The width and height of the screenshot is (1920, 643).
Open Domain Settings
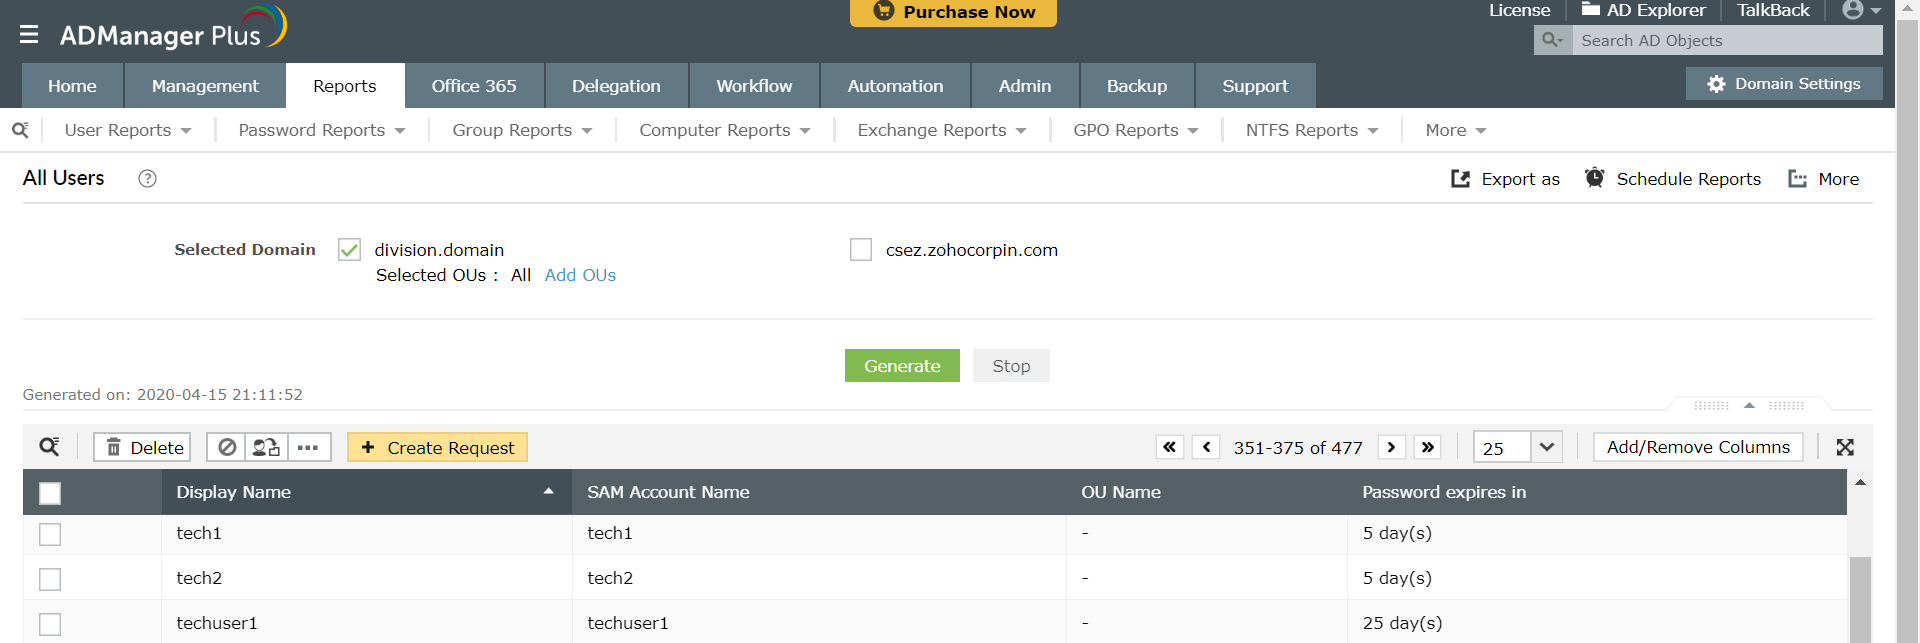pyautogui.click(x=1784, y=84)
